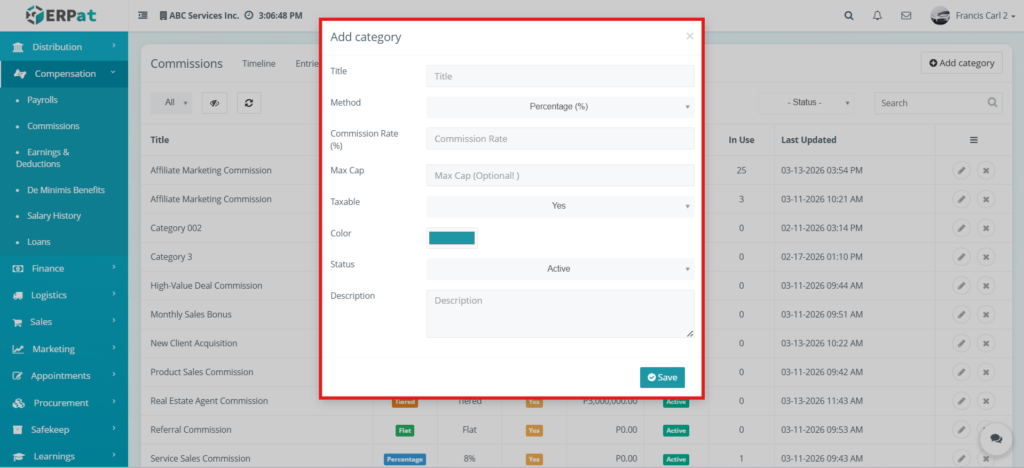Edit the Real Estate Agent Commission row
The height and width of the screenshot is (468, 1024).
click(x=961, y=401)
